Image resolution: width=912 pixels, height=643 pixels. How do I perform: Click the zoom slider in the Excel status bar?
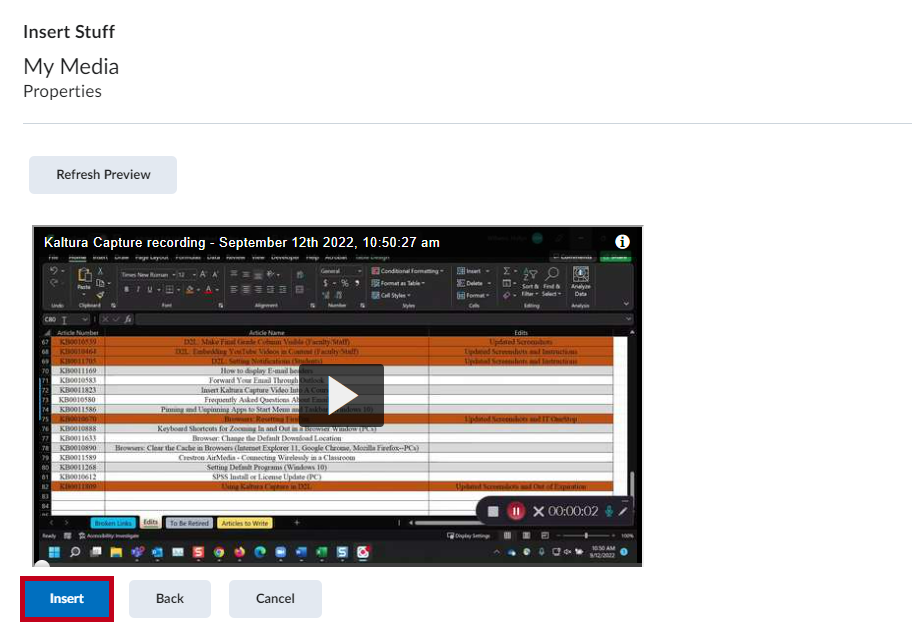pyautogui.click(x=586, y=535)
